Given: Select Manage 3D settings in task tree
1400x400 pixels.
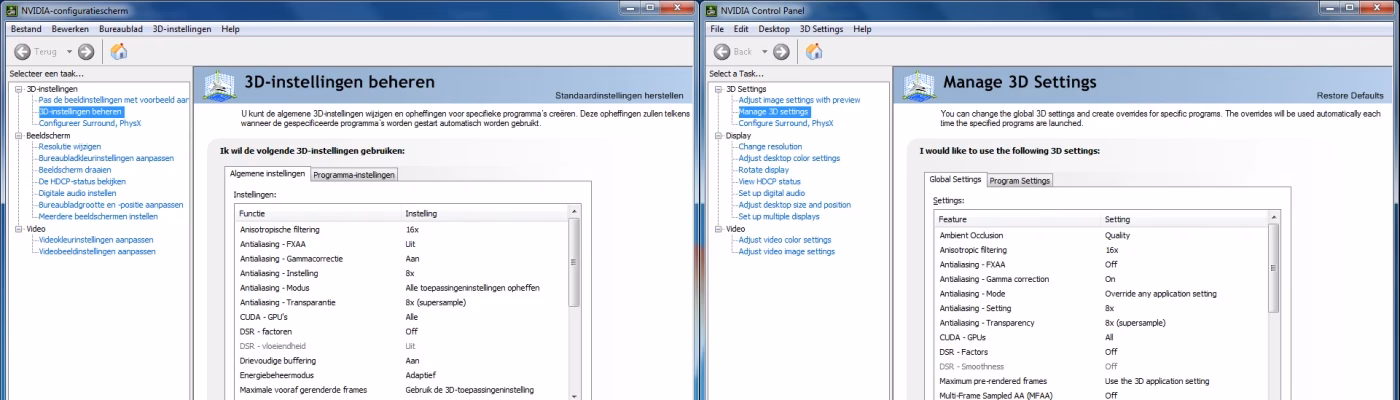Looking at the screenshot, I should click(774, 112).
